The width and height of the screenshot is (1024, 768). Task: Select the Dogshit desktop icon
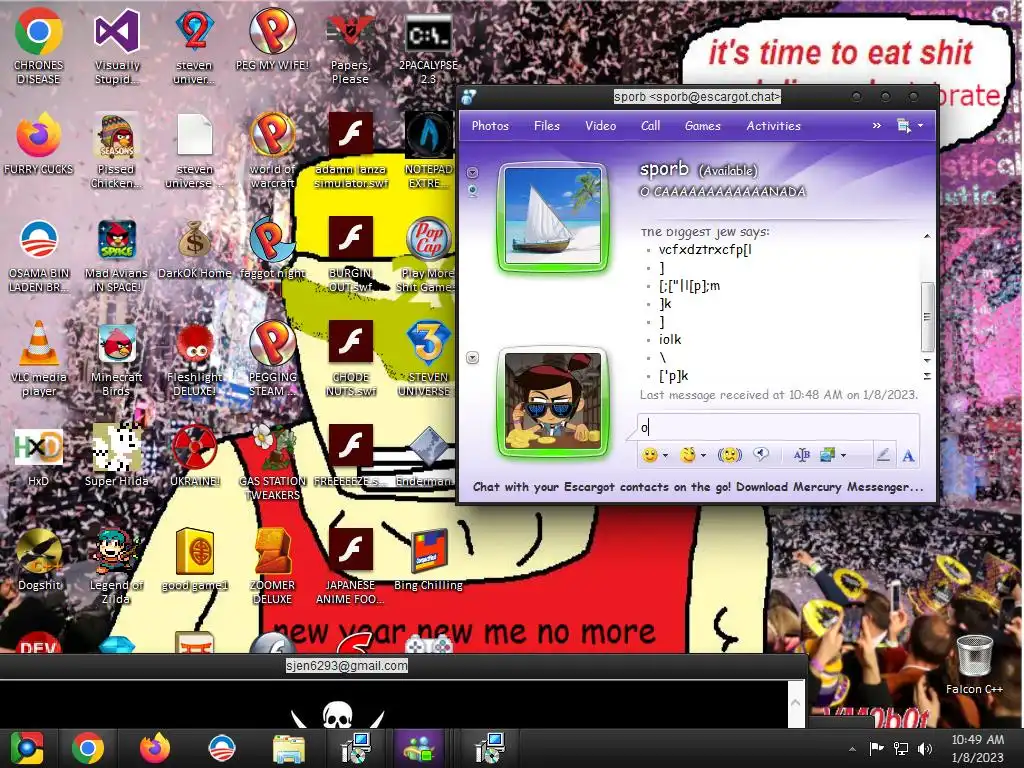click(x=39, y=560)
